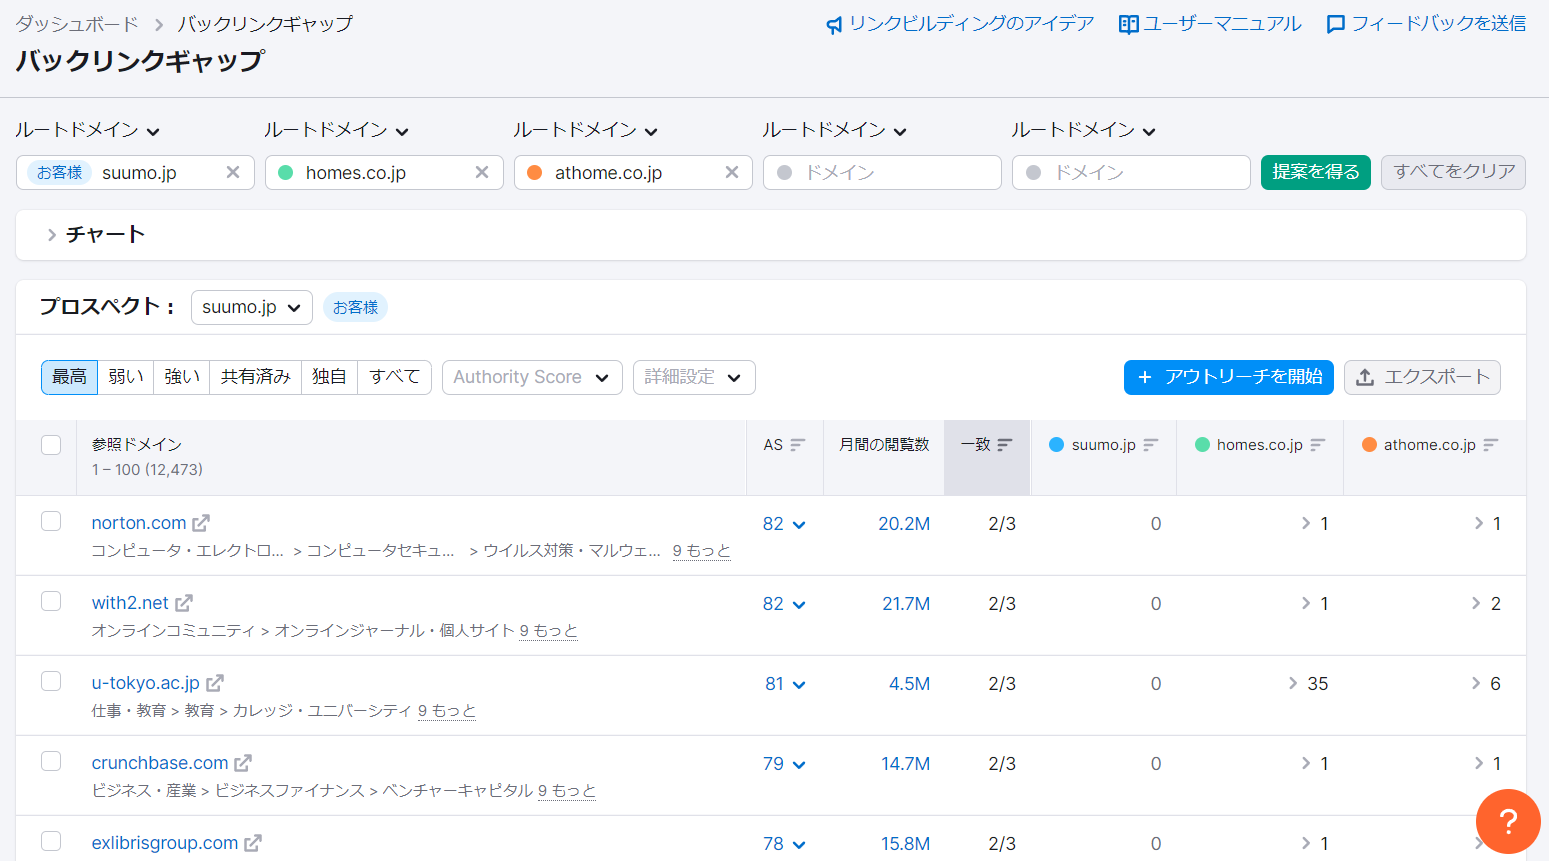Image resolution: width=1549 pixels, height=861 pixels.
Task: Select the すべて filter tab
Action: click(394, 377)
